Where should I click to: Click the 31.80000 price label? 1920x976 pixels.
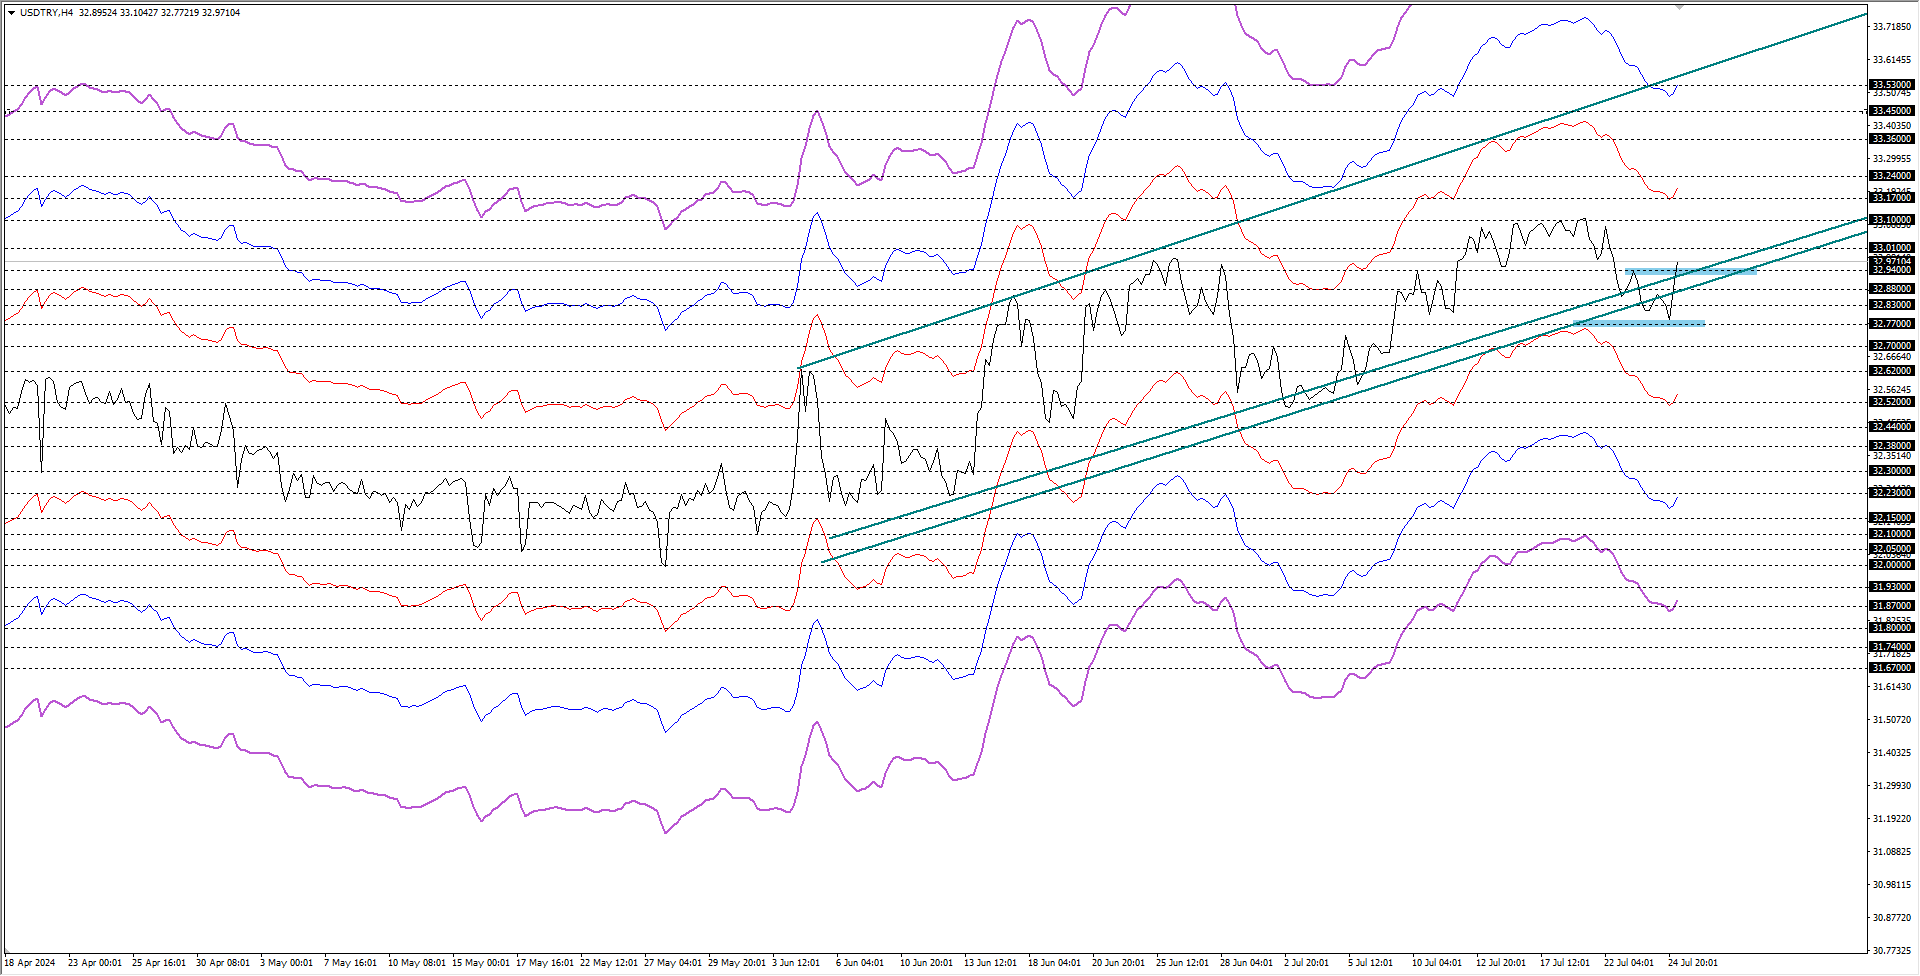pyautogui.click(x=1892, y=628)
